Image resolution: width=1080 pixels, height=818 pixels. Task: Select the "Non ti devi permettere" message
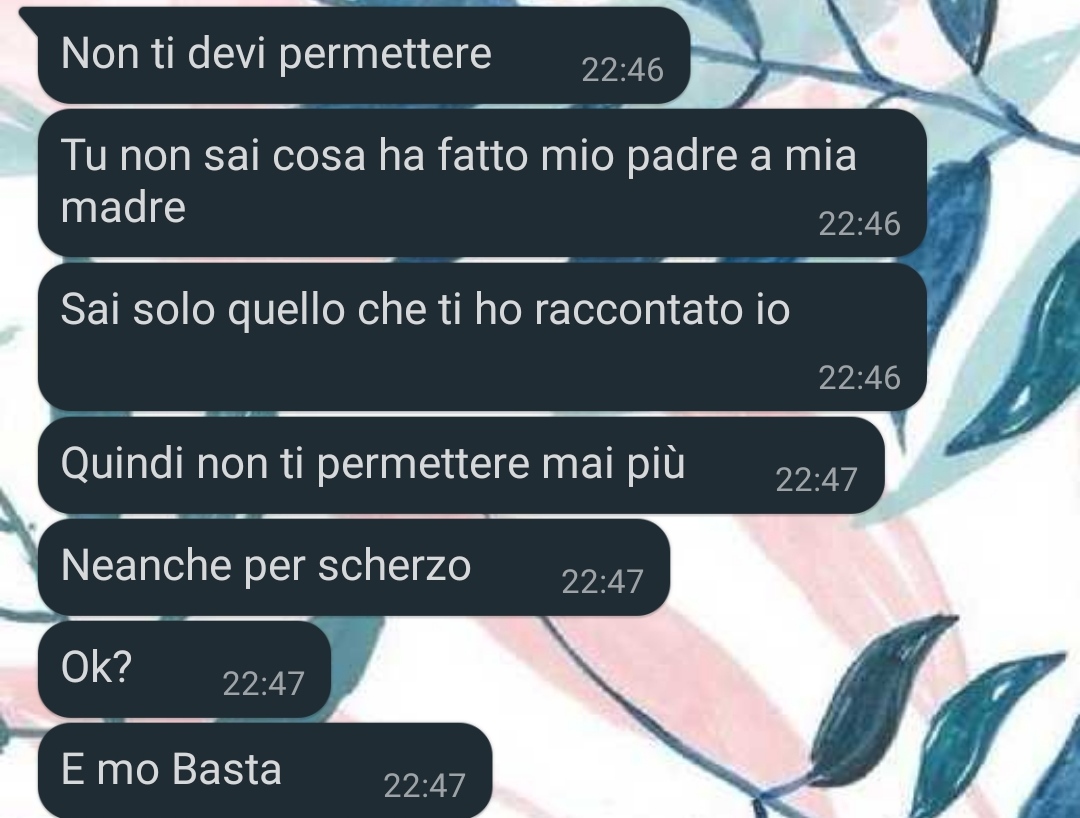pyautogui.click(x=364, y=56)
